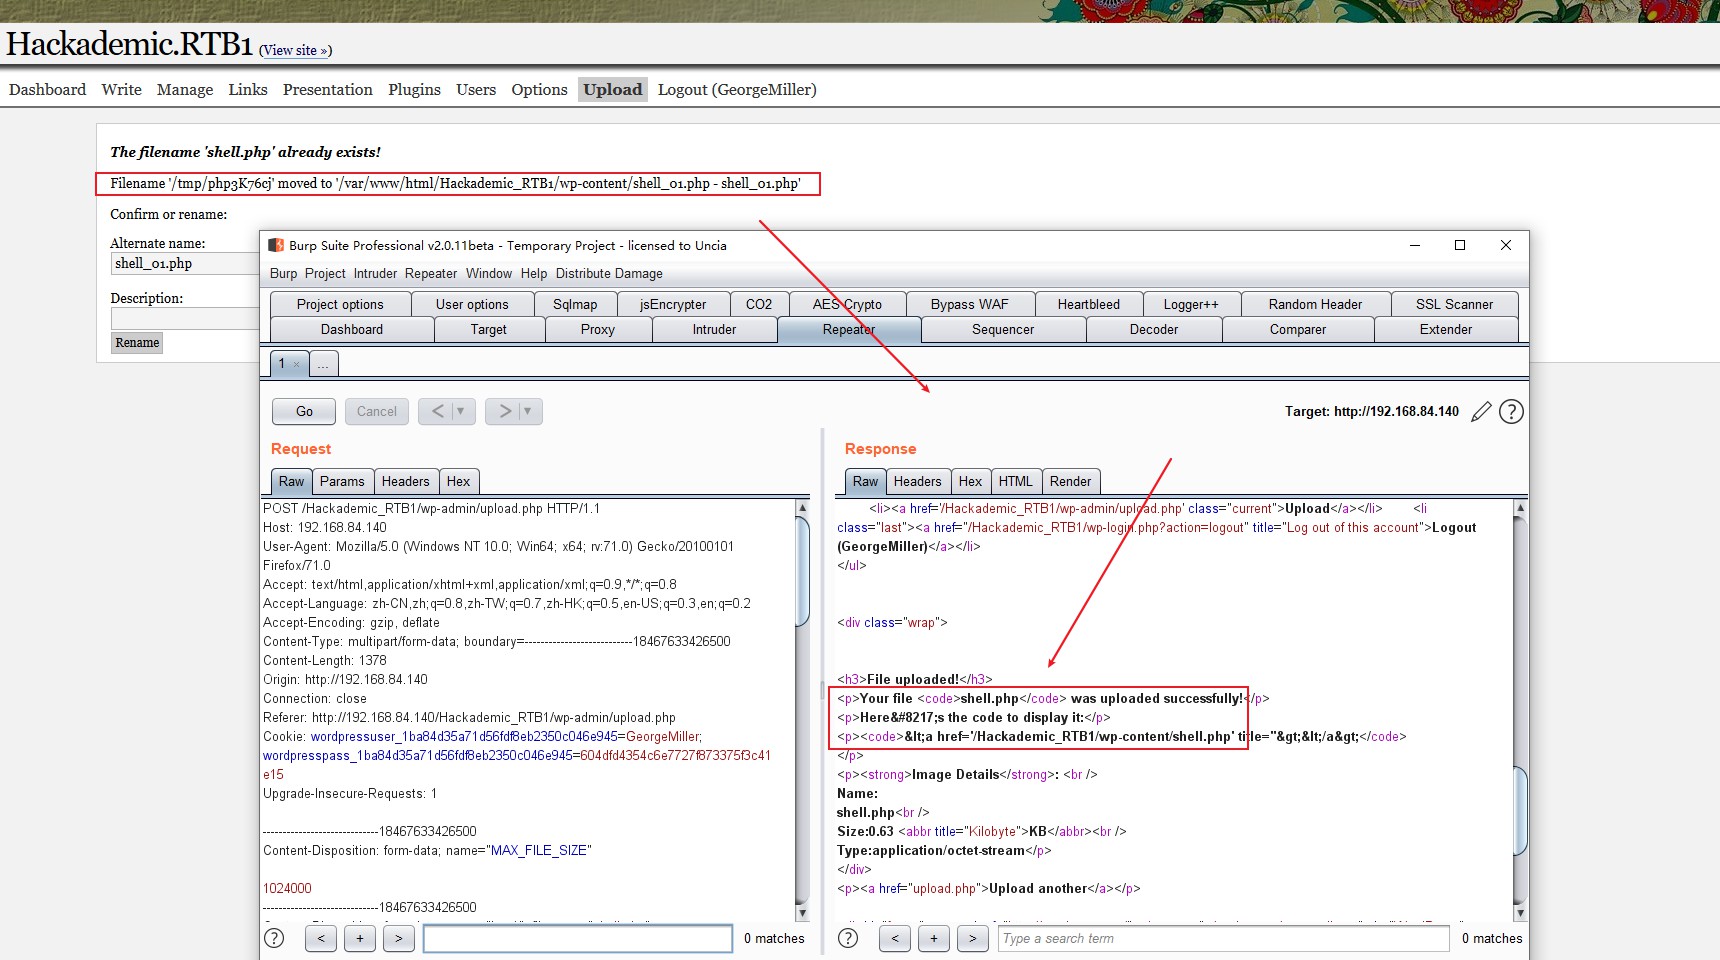Select the response Hex tab
The image size is (1720, 960).
point(970,481)
